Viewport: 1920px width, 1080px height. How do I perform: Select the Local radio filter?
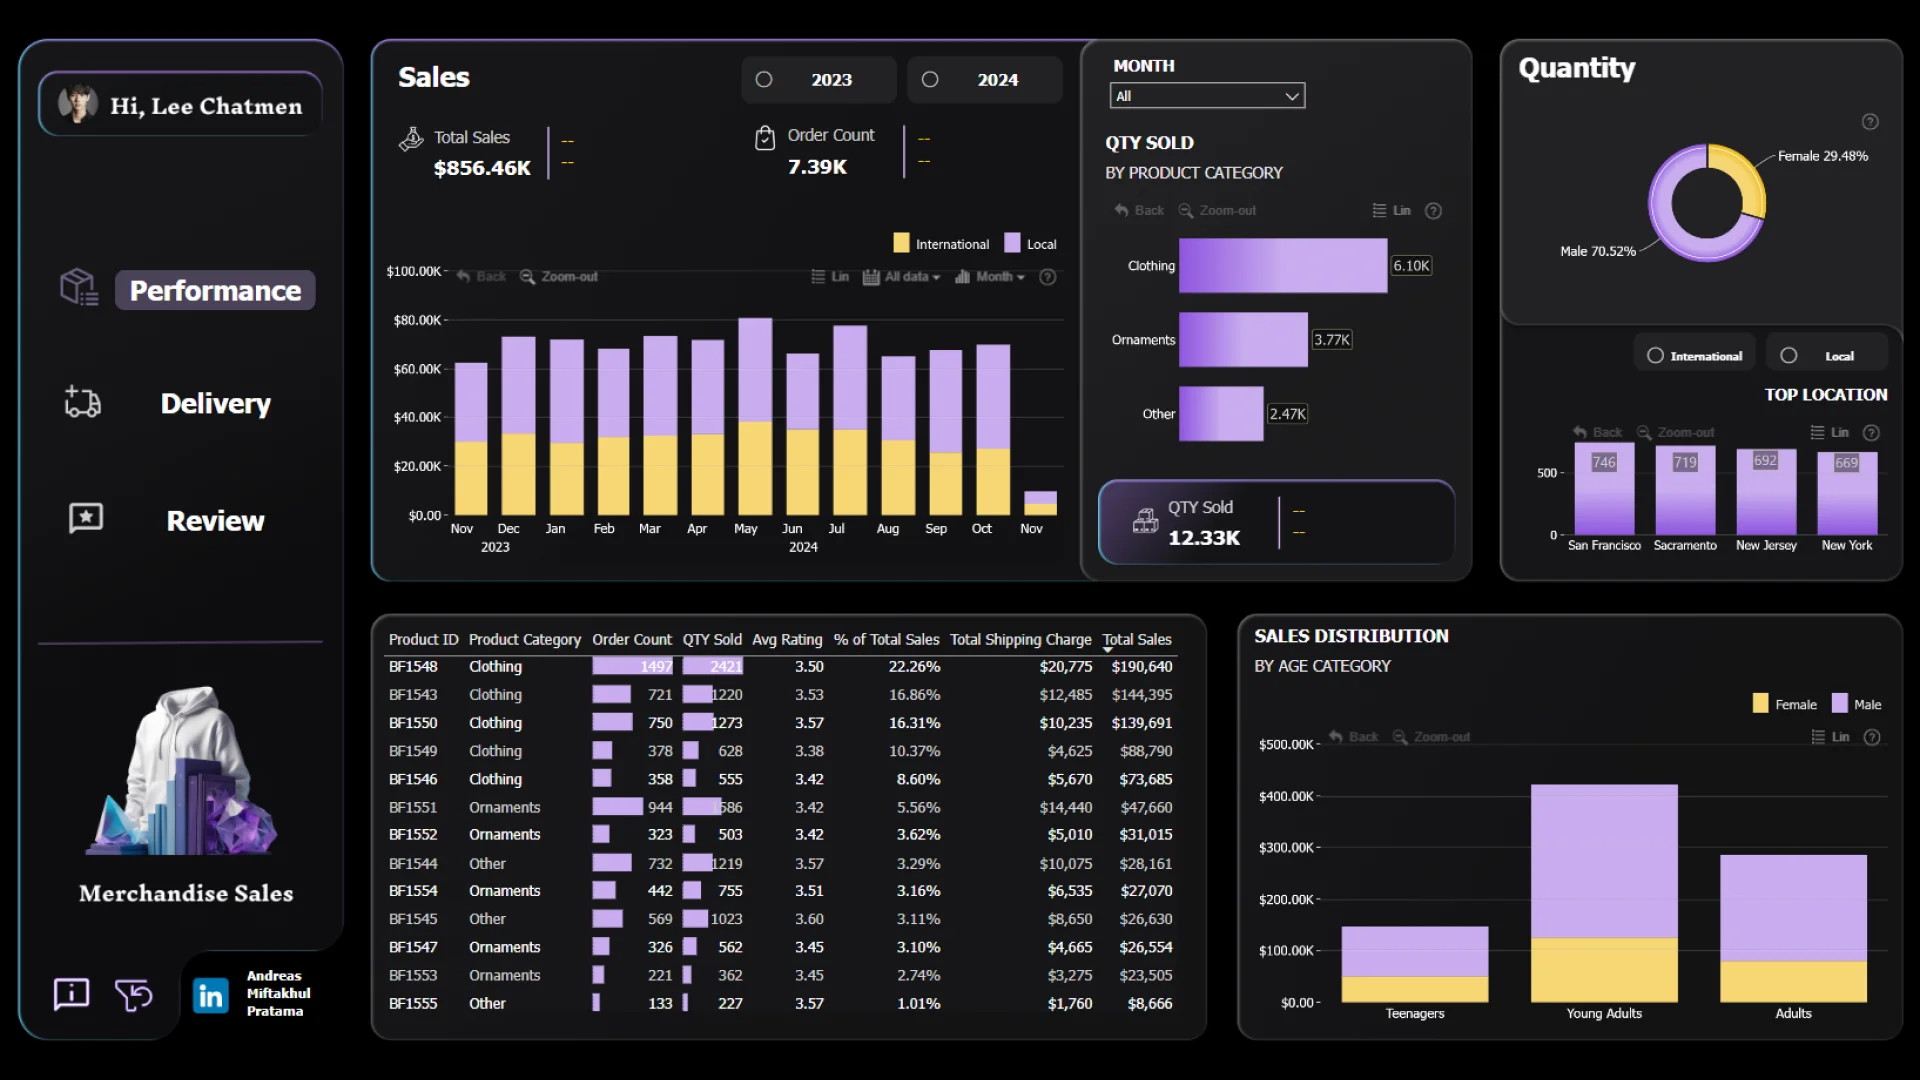point(1789,356)
